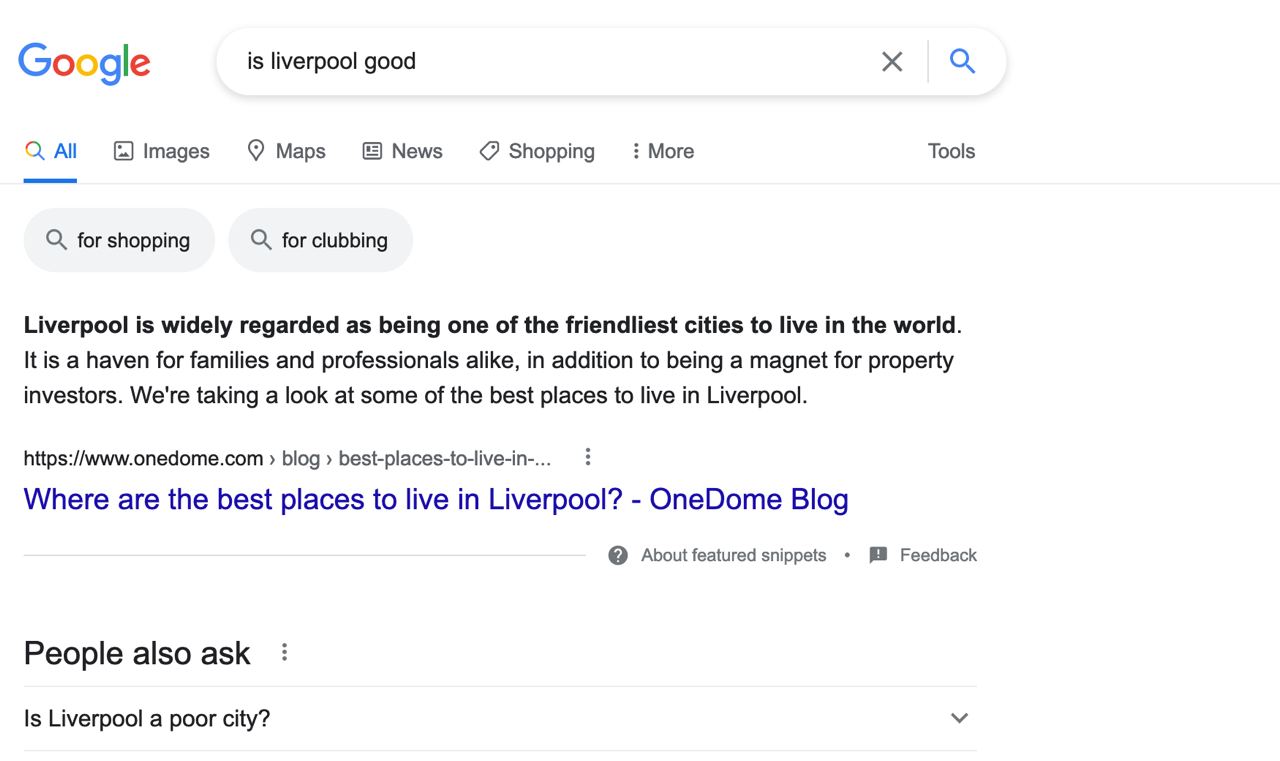Go to the Shopping tab

click(537, 151)
